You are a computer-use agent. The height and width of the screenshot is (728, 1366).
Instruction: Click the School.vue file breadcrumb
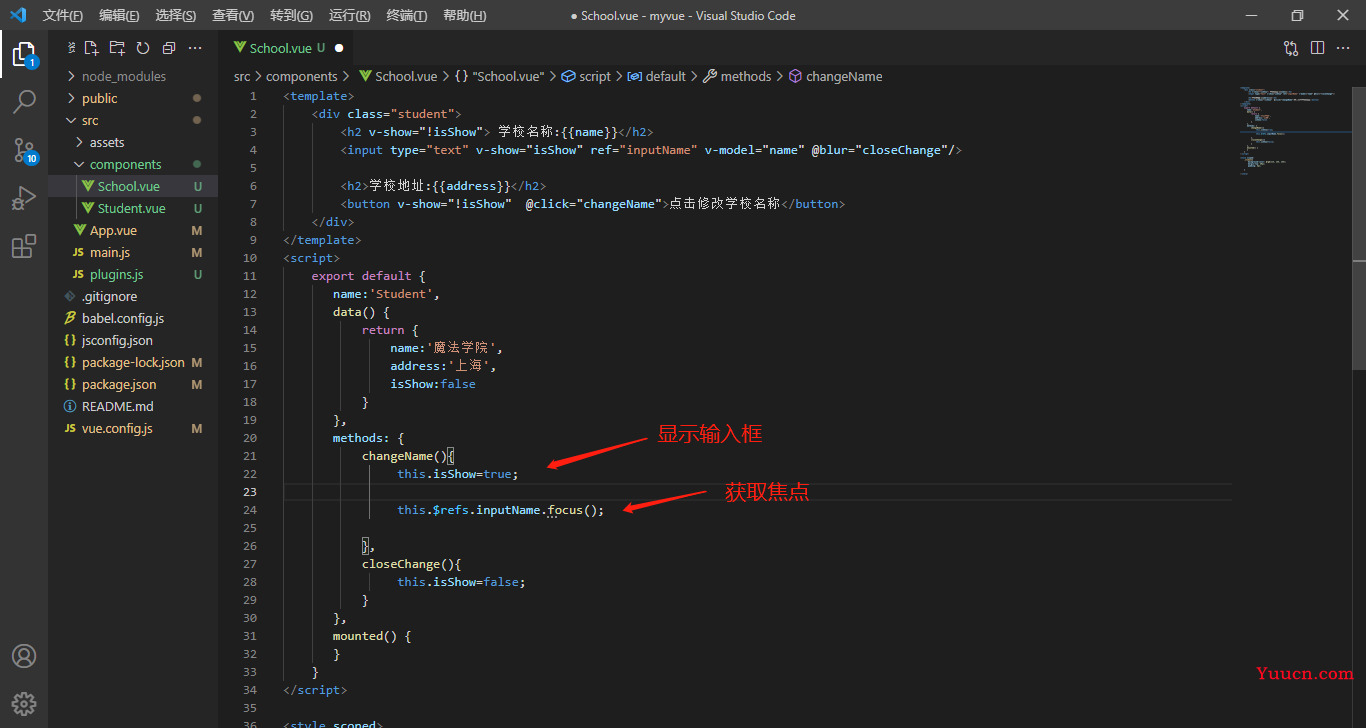pyautogui.click(x=398, y=76)
